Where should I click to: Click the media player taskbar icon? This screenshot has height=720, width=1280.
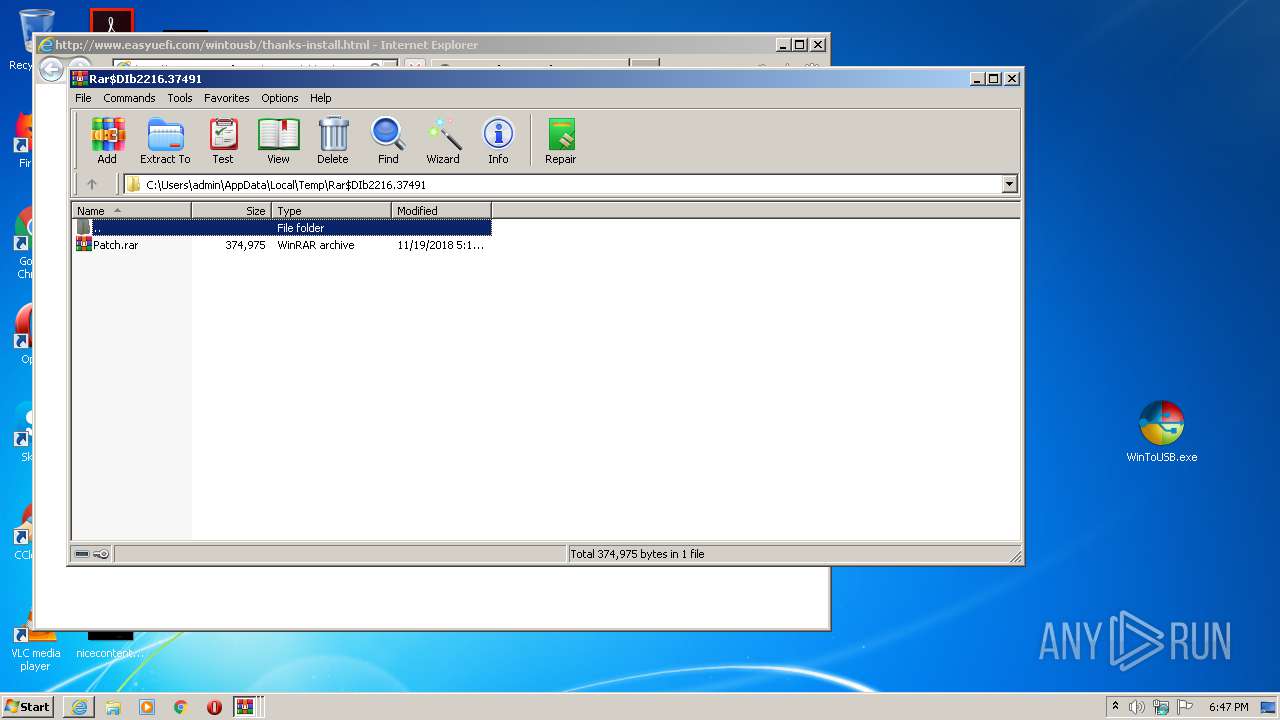[147, 707]
